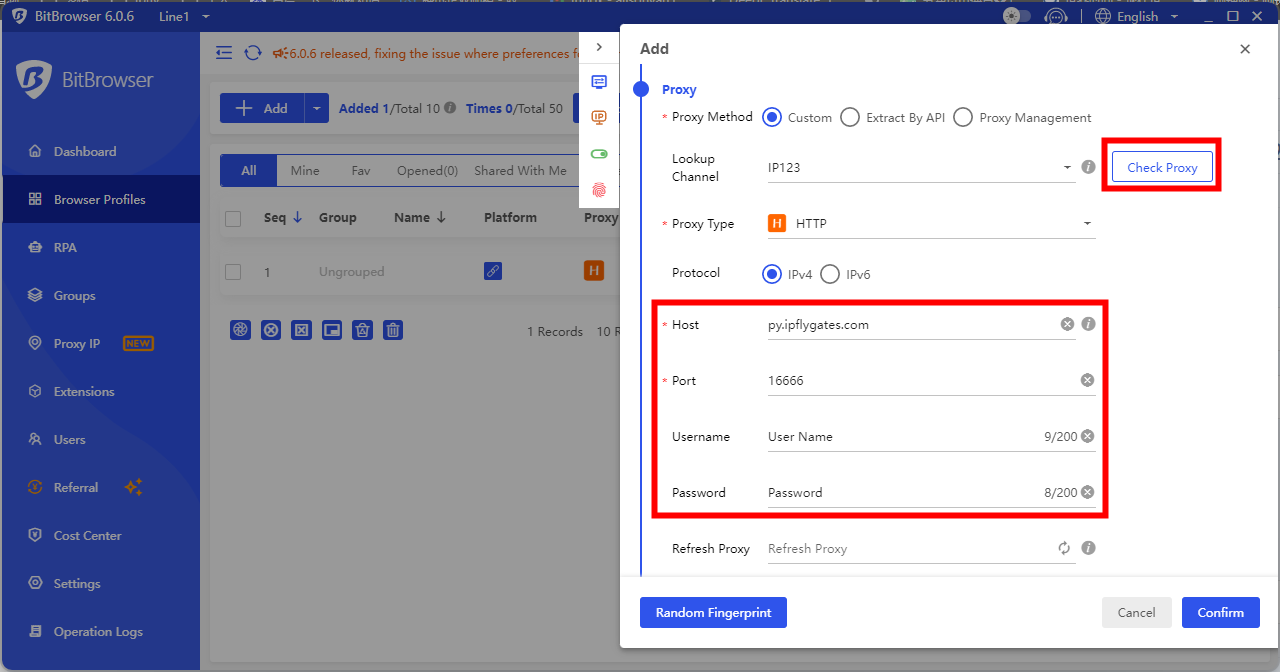Sort by Seq column
The height and width of the screenshot is (672, 1280).
(x=283, y=218)
